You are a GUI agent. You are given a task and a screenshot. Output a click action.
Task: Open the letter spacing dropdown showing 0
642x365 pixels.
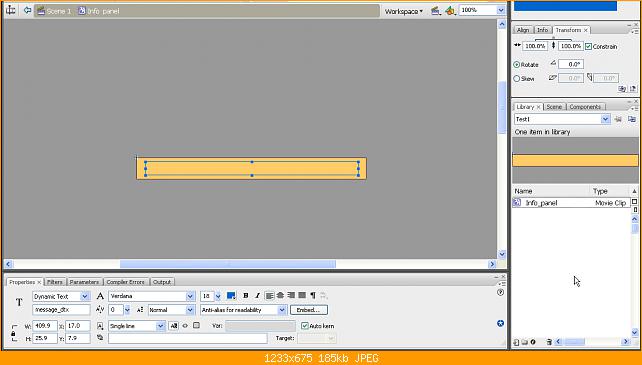click(x=127, y=310)
